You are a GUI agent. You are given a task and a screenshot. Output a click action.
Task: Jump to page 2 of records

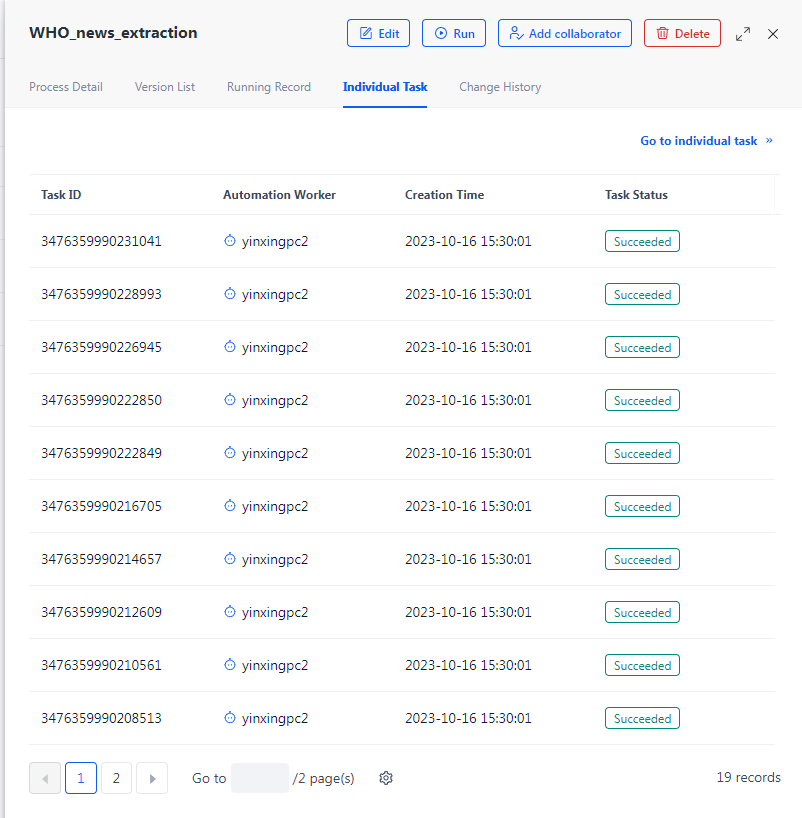pyautogui.click(x=116, y=778)
